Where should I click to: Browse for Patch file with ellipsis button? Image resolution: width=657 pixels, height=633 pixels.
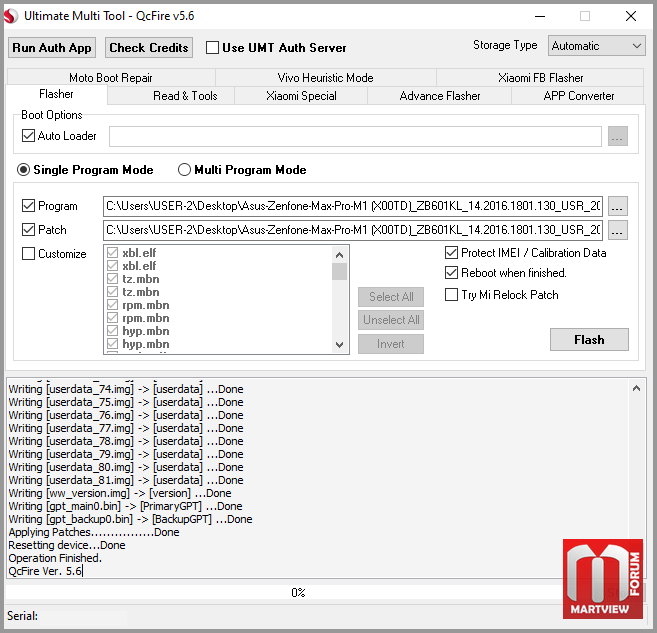click(617, 230)
